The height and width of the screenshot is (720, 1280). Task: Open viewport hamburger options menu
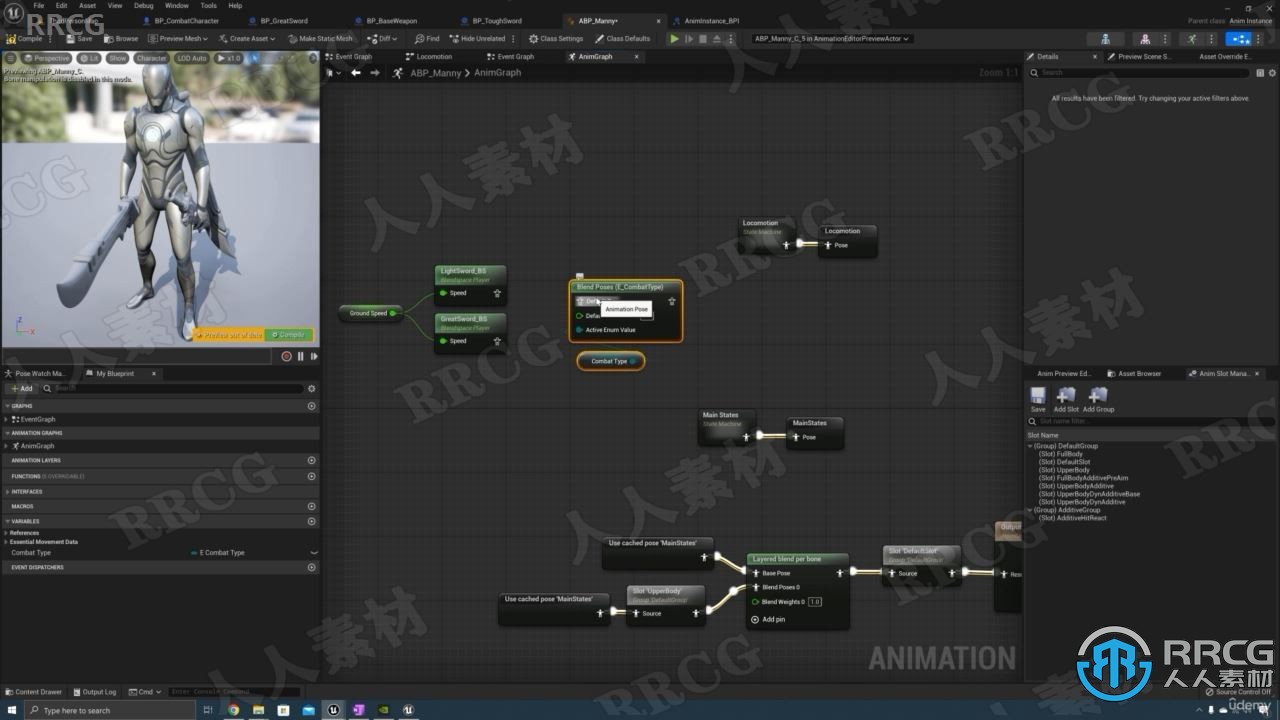[12, 58]
